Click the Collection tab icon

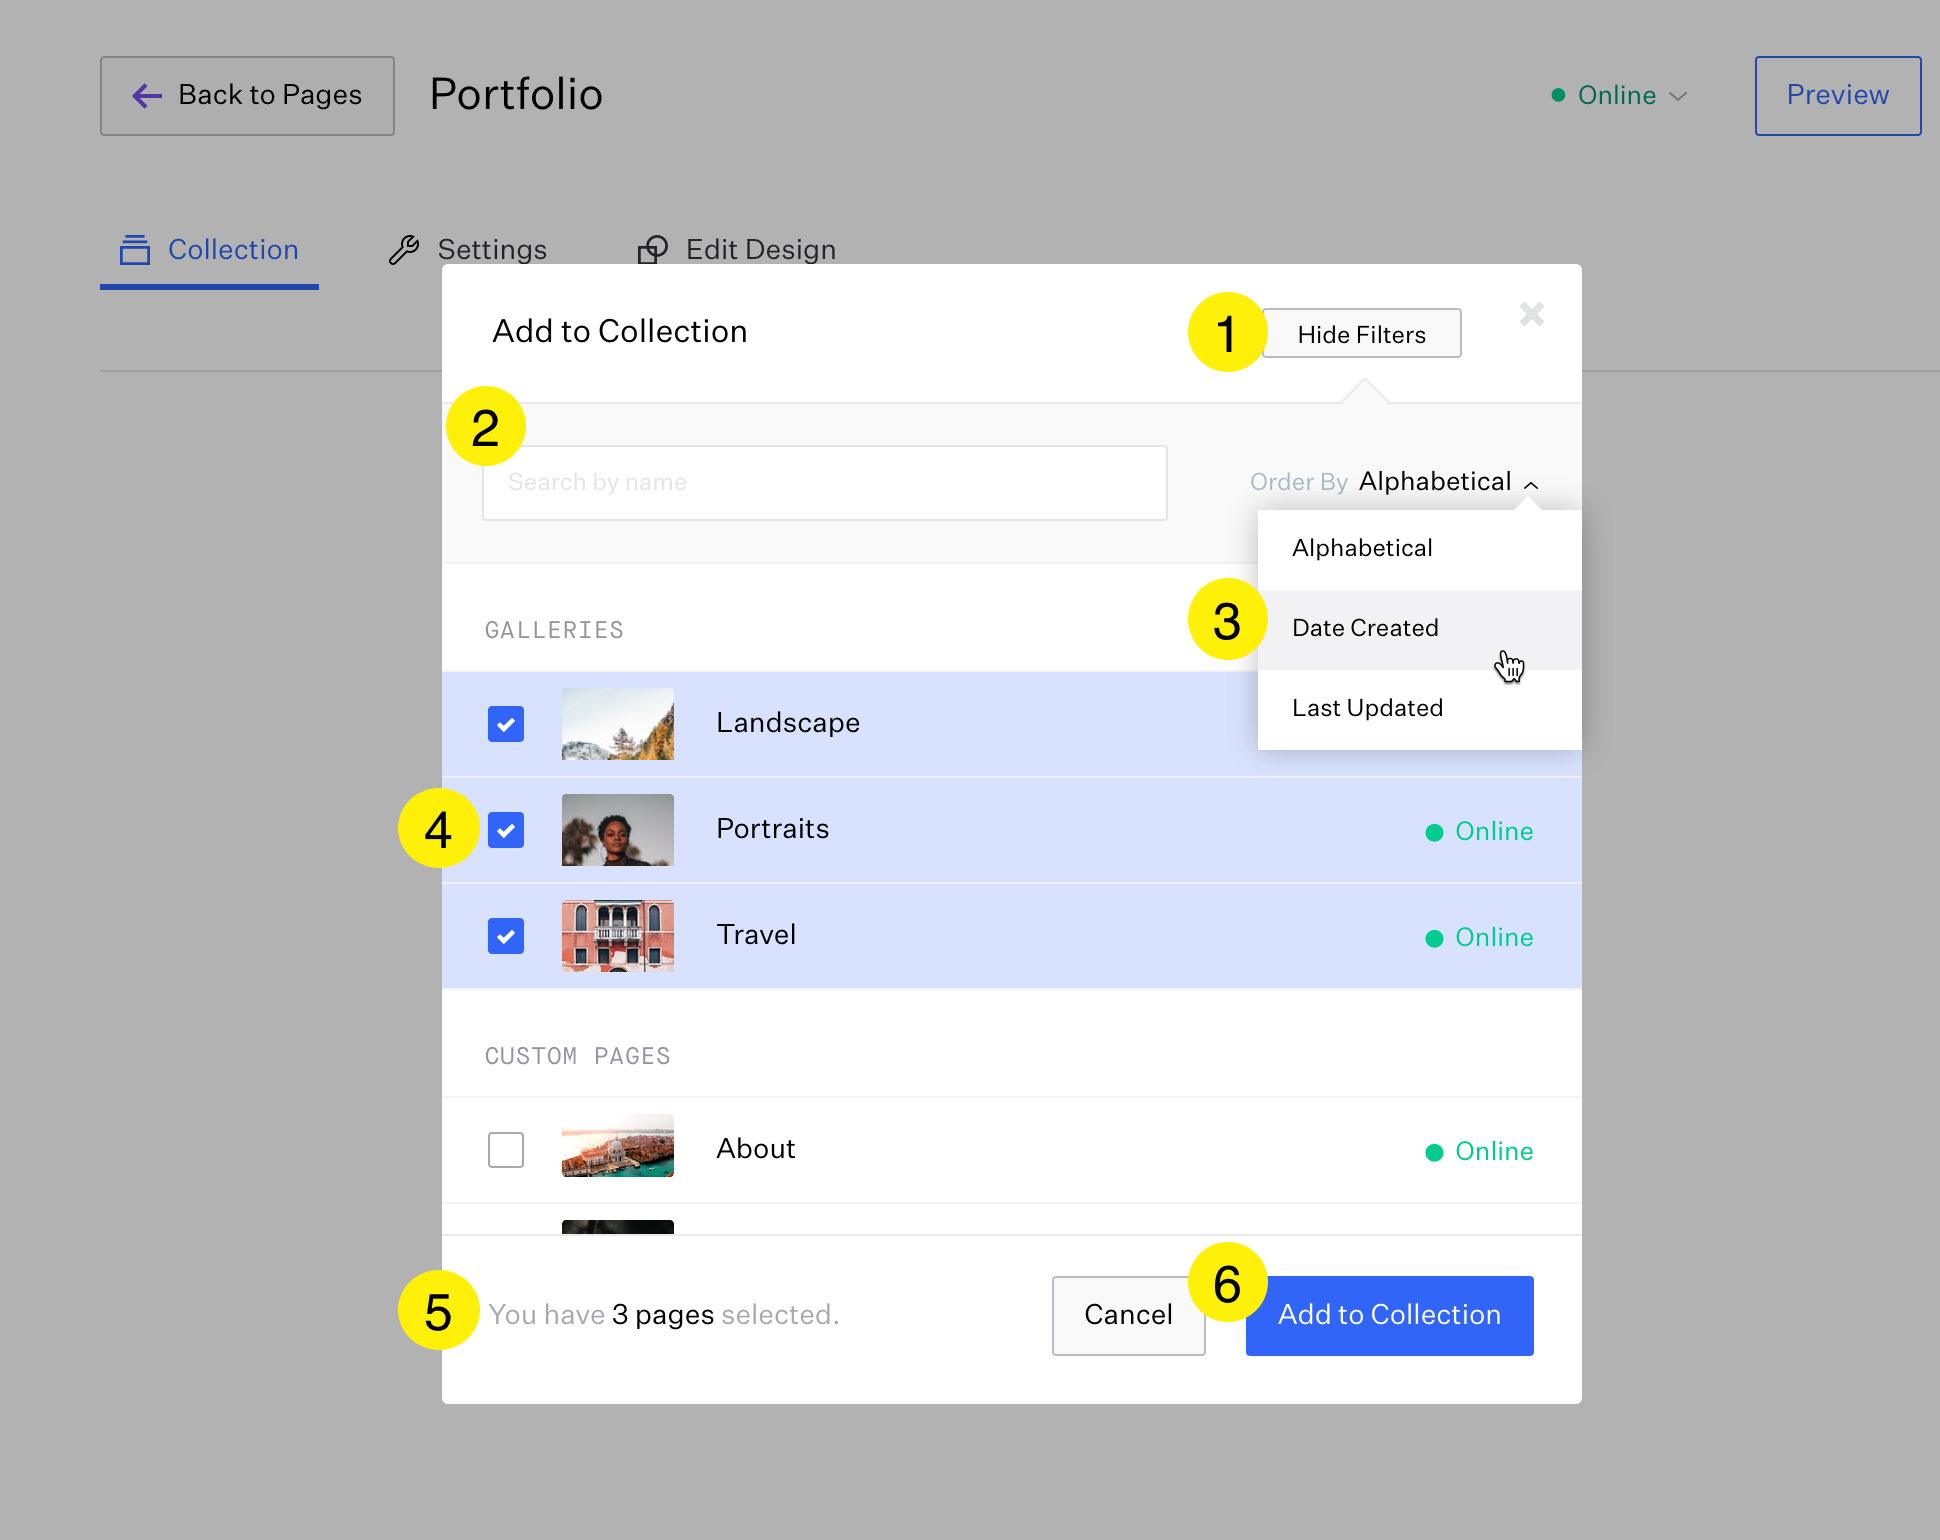tap(134, 249)
